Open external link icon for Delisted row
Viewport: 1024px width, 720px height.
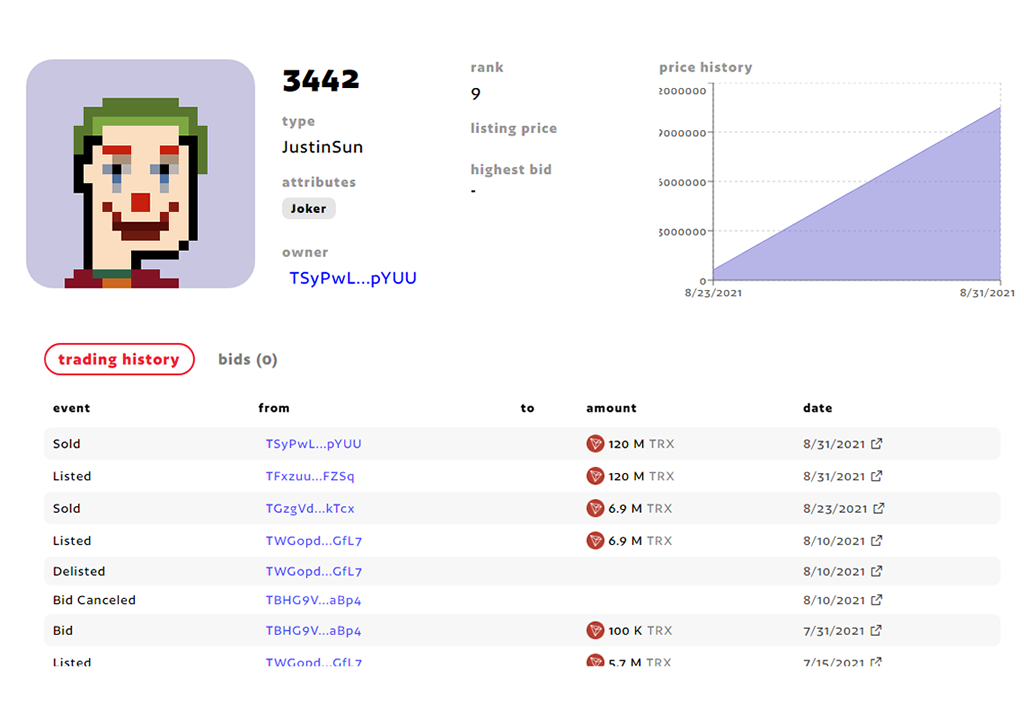(878, 572)
